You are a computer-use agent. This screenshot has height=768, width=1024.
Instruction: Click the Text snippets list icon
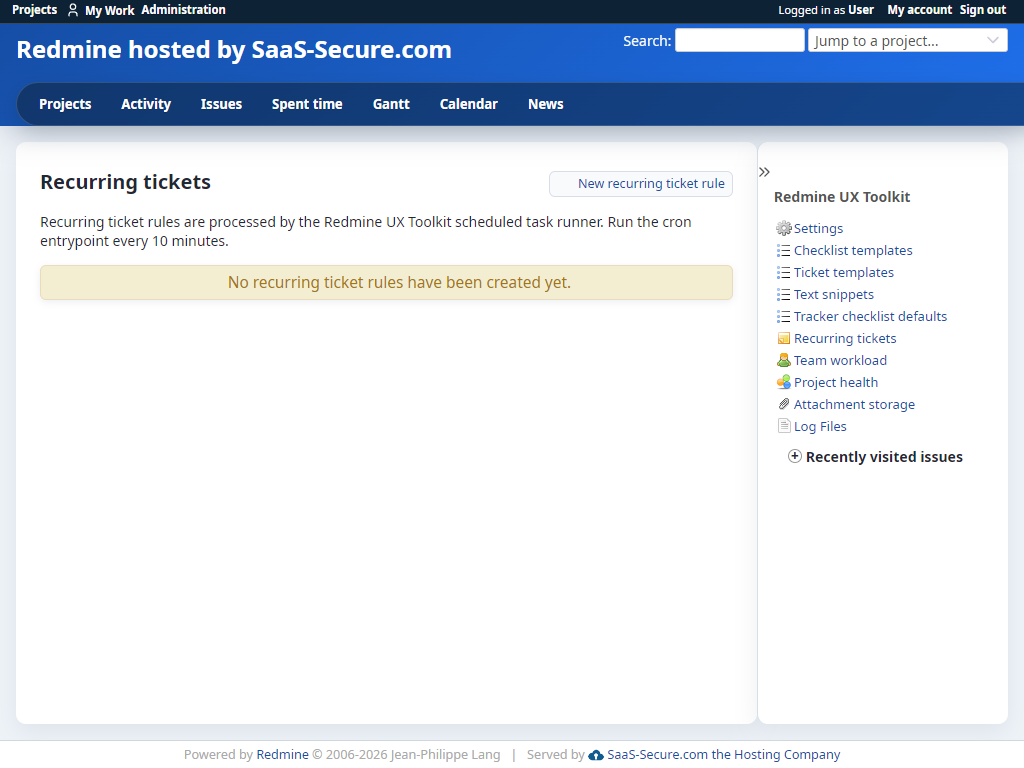click(x=783, y=295)
